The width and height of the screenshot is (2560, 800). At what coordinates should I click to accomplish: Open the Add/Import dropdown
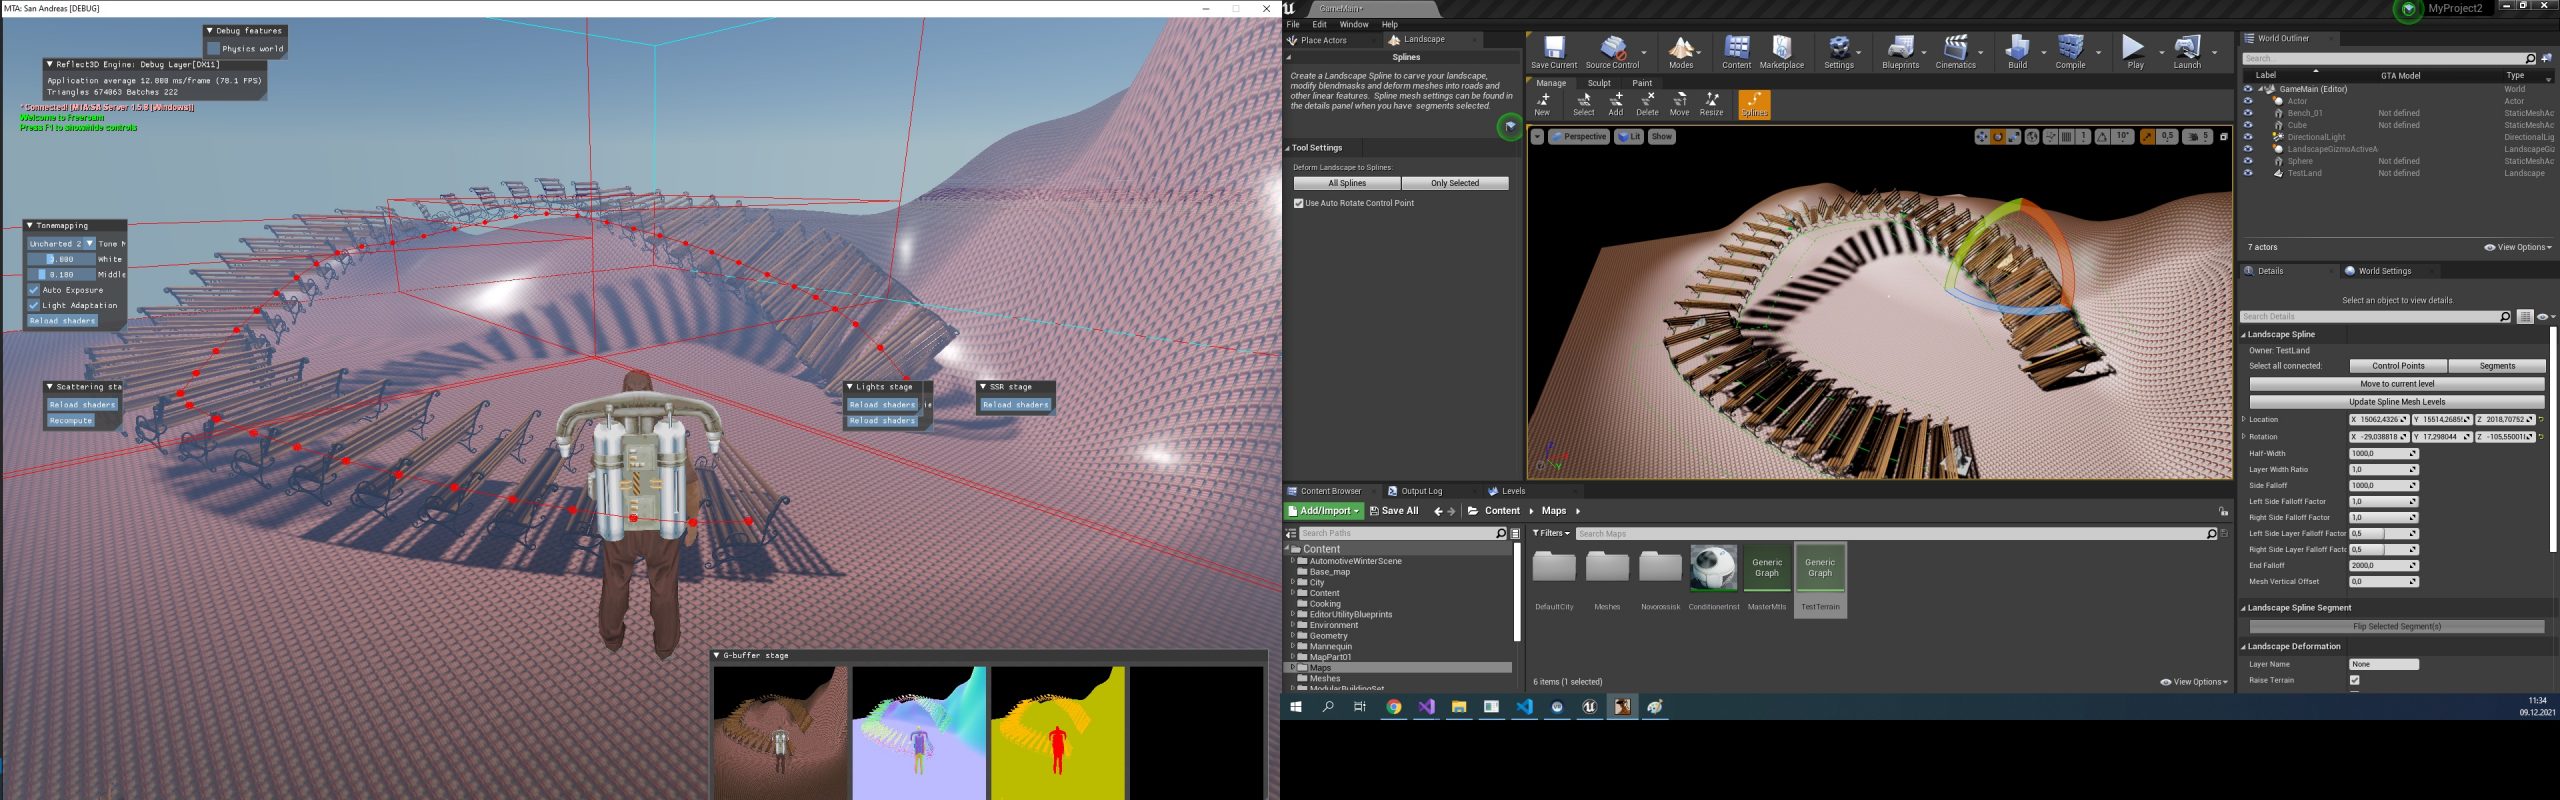click(1324, 511)
